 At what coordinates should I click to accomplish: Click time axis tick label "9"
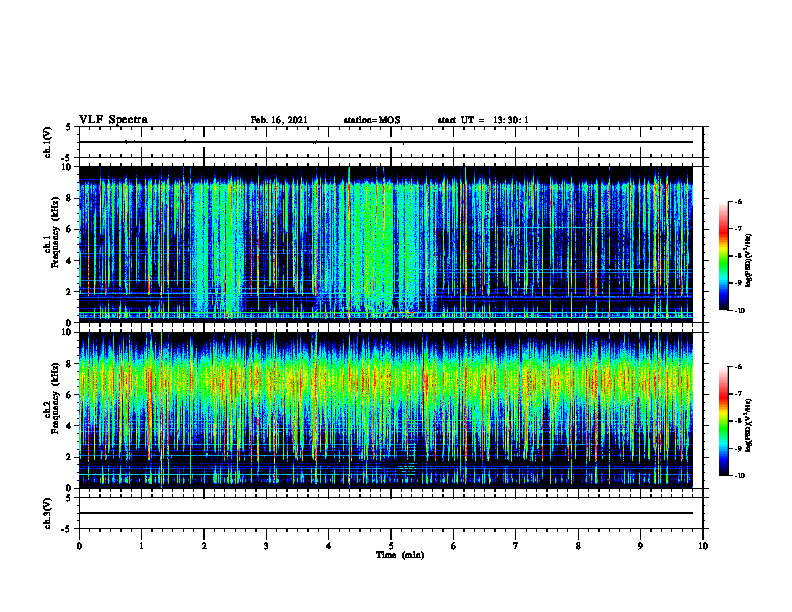(x=640, y=546)
